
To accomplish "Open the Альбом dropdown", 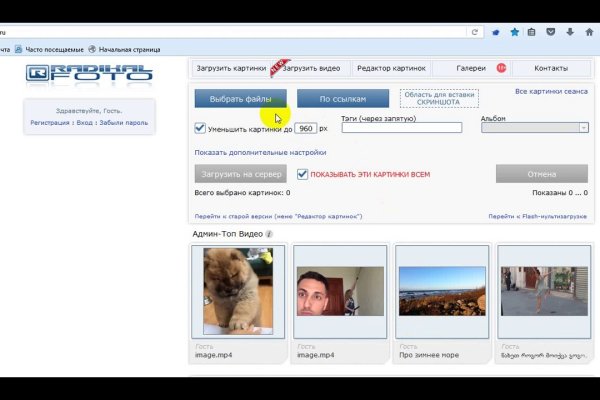I will 534,128.
